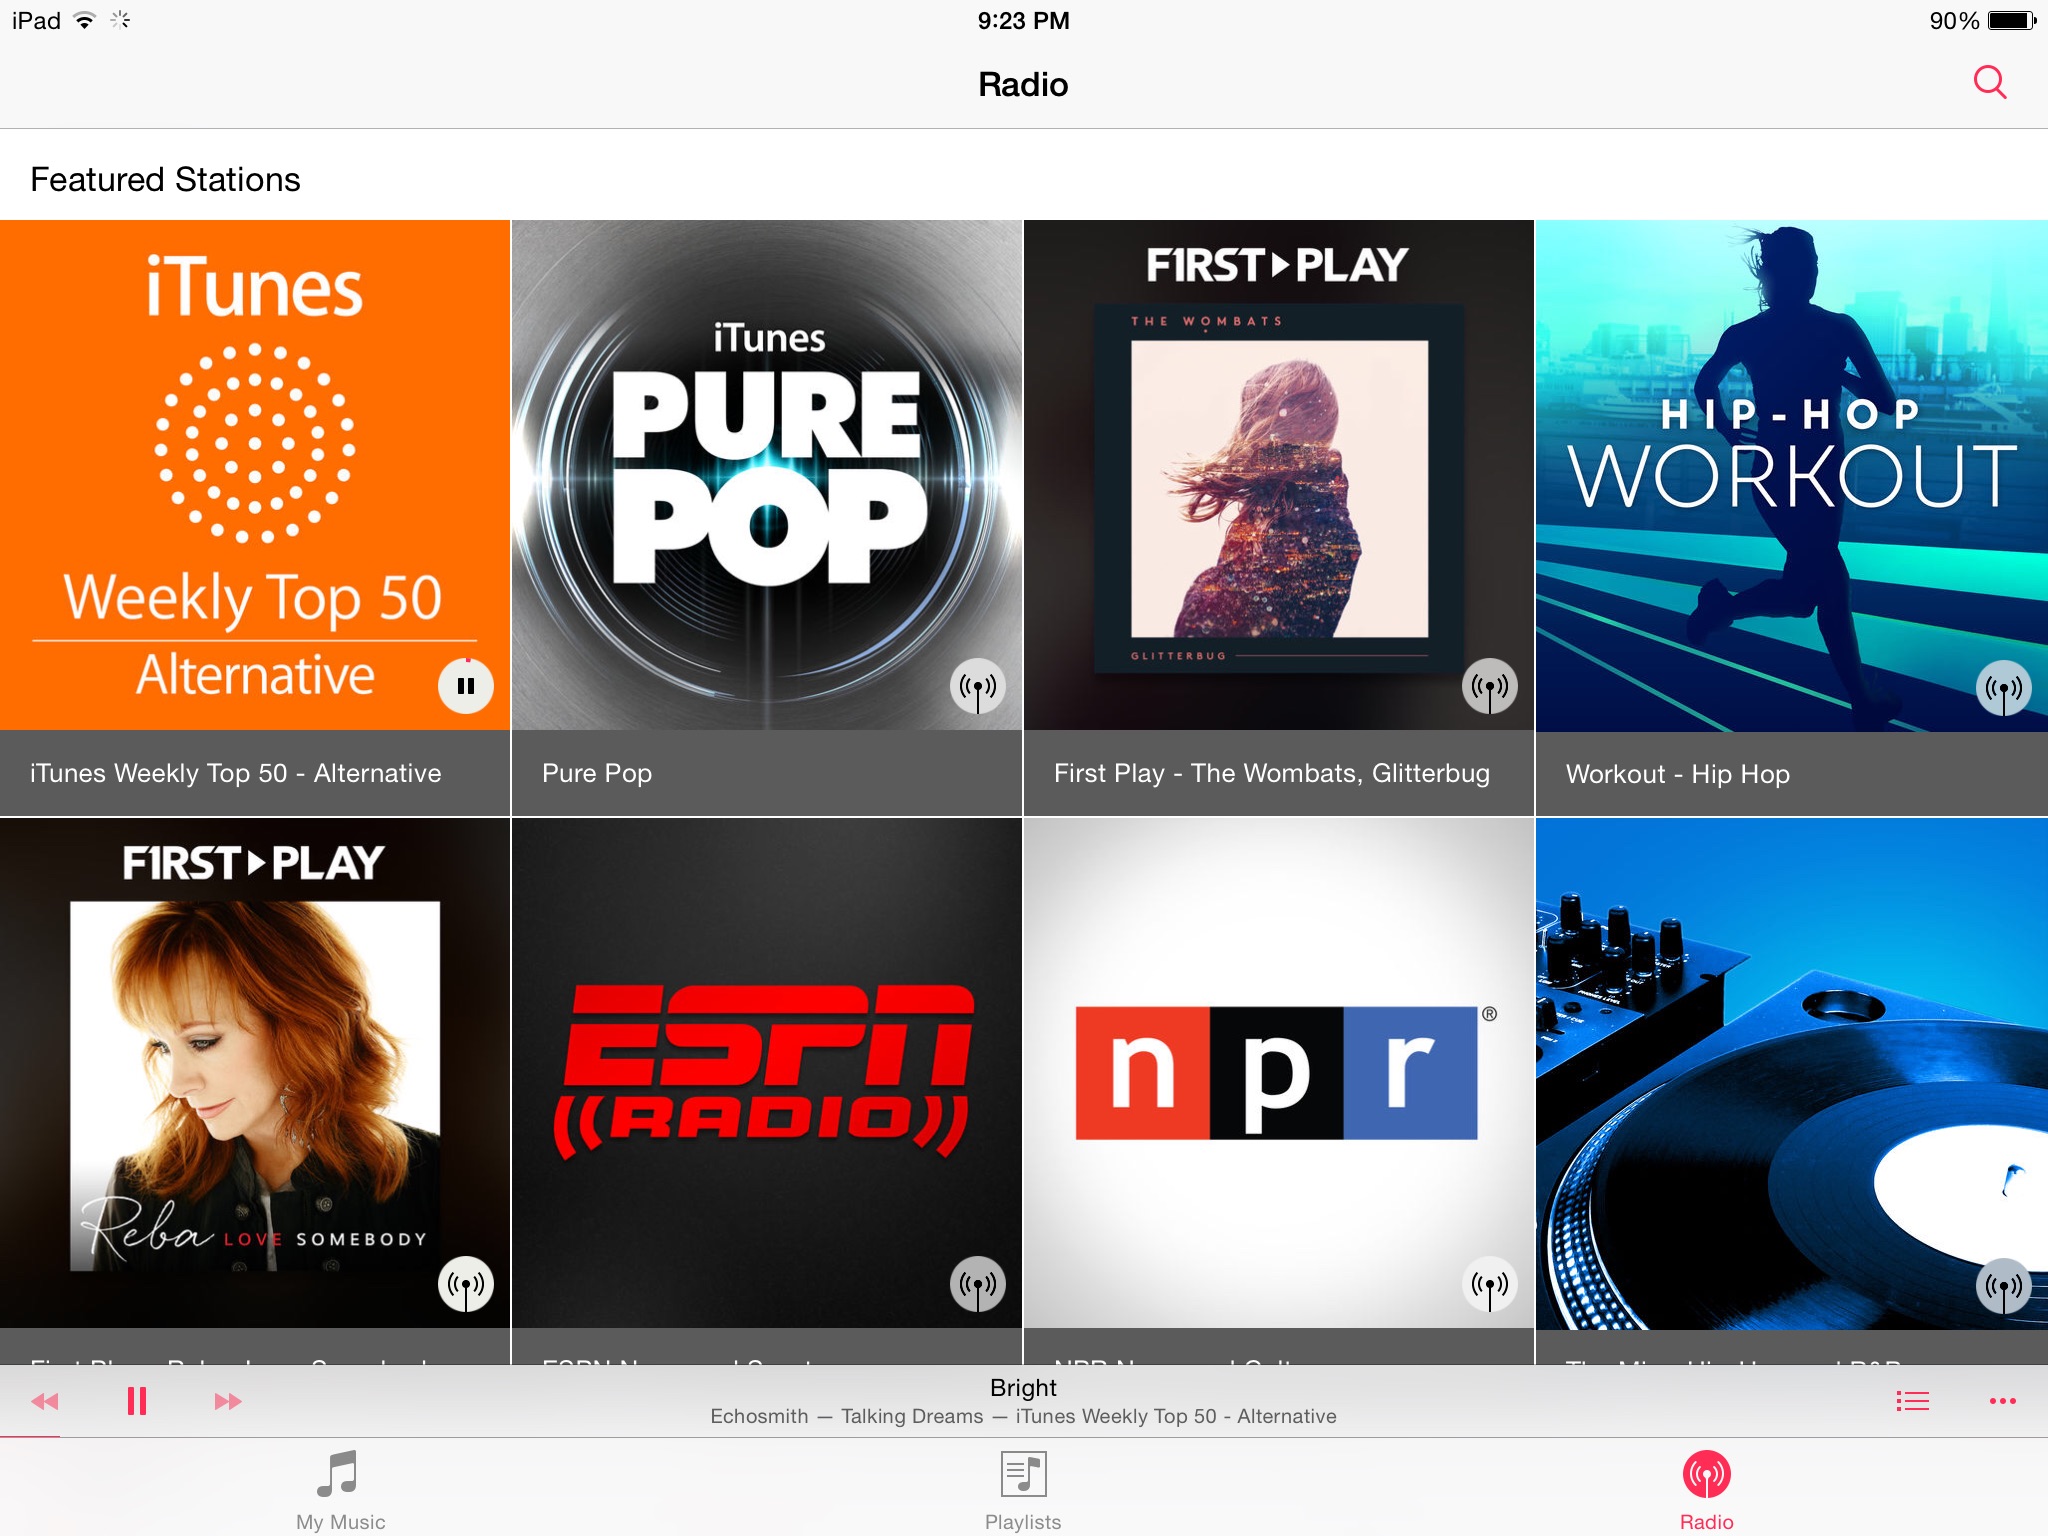Go back to previous track
This screenshot has width=2048, height=1536.
point(45,1401)
